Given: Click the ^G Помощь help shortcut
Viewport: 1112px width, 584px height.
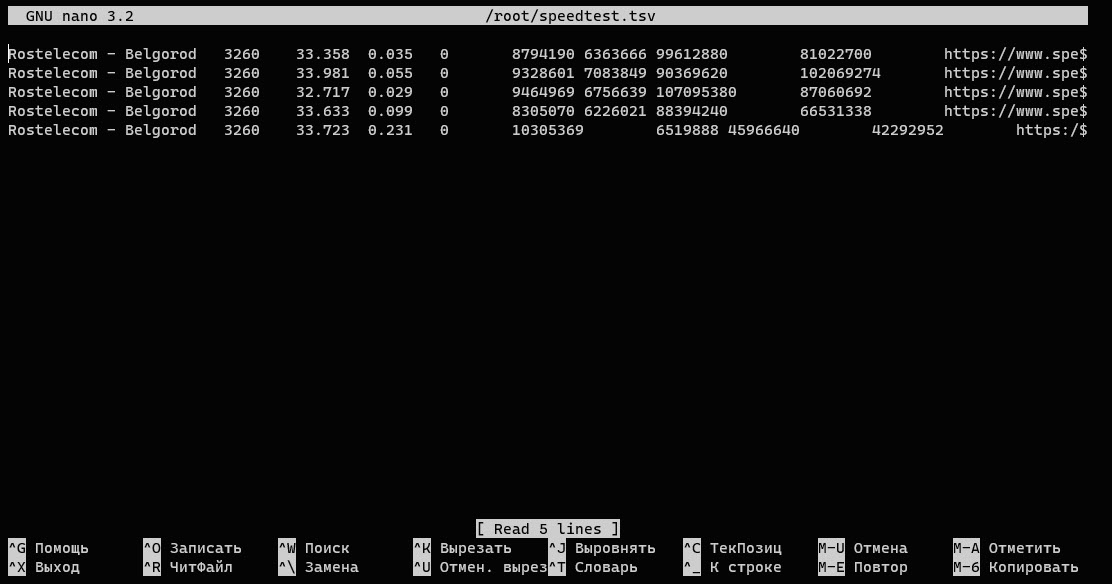Looking at the screenshot, I should click(x=48, y=548).
